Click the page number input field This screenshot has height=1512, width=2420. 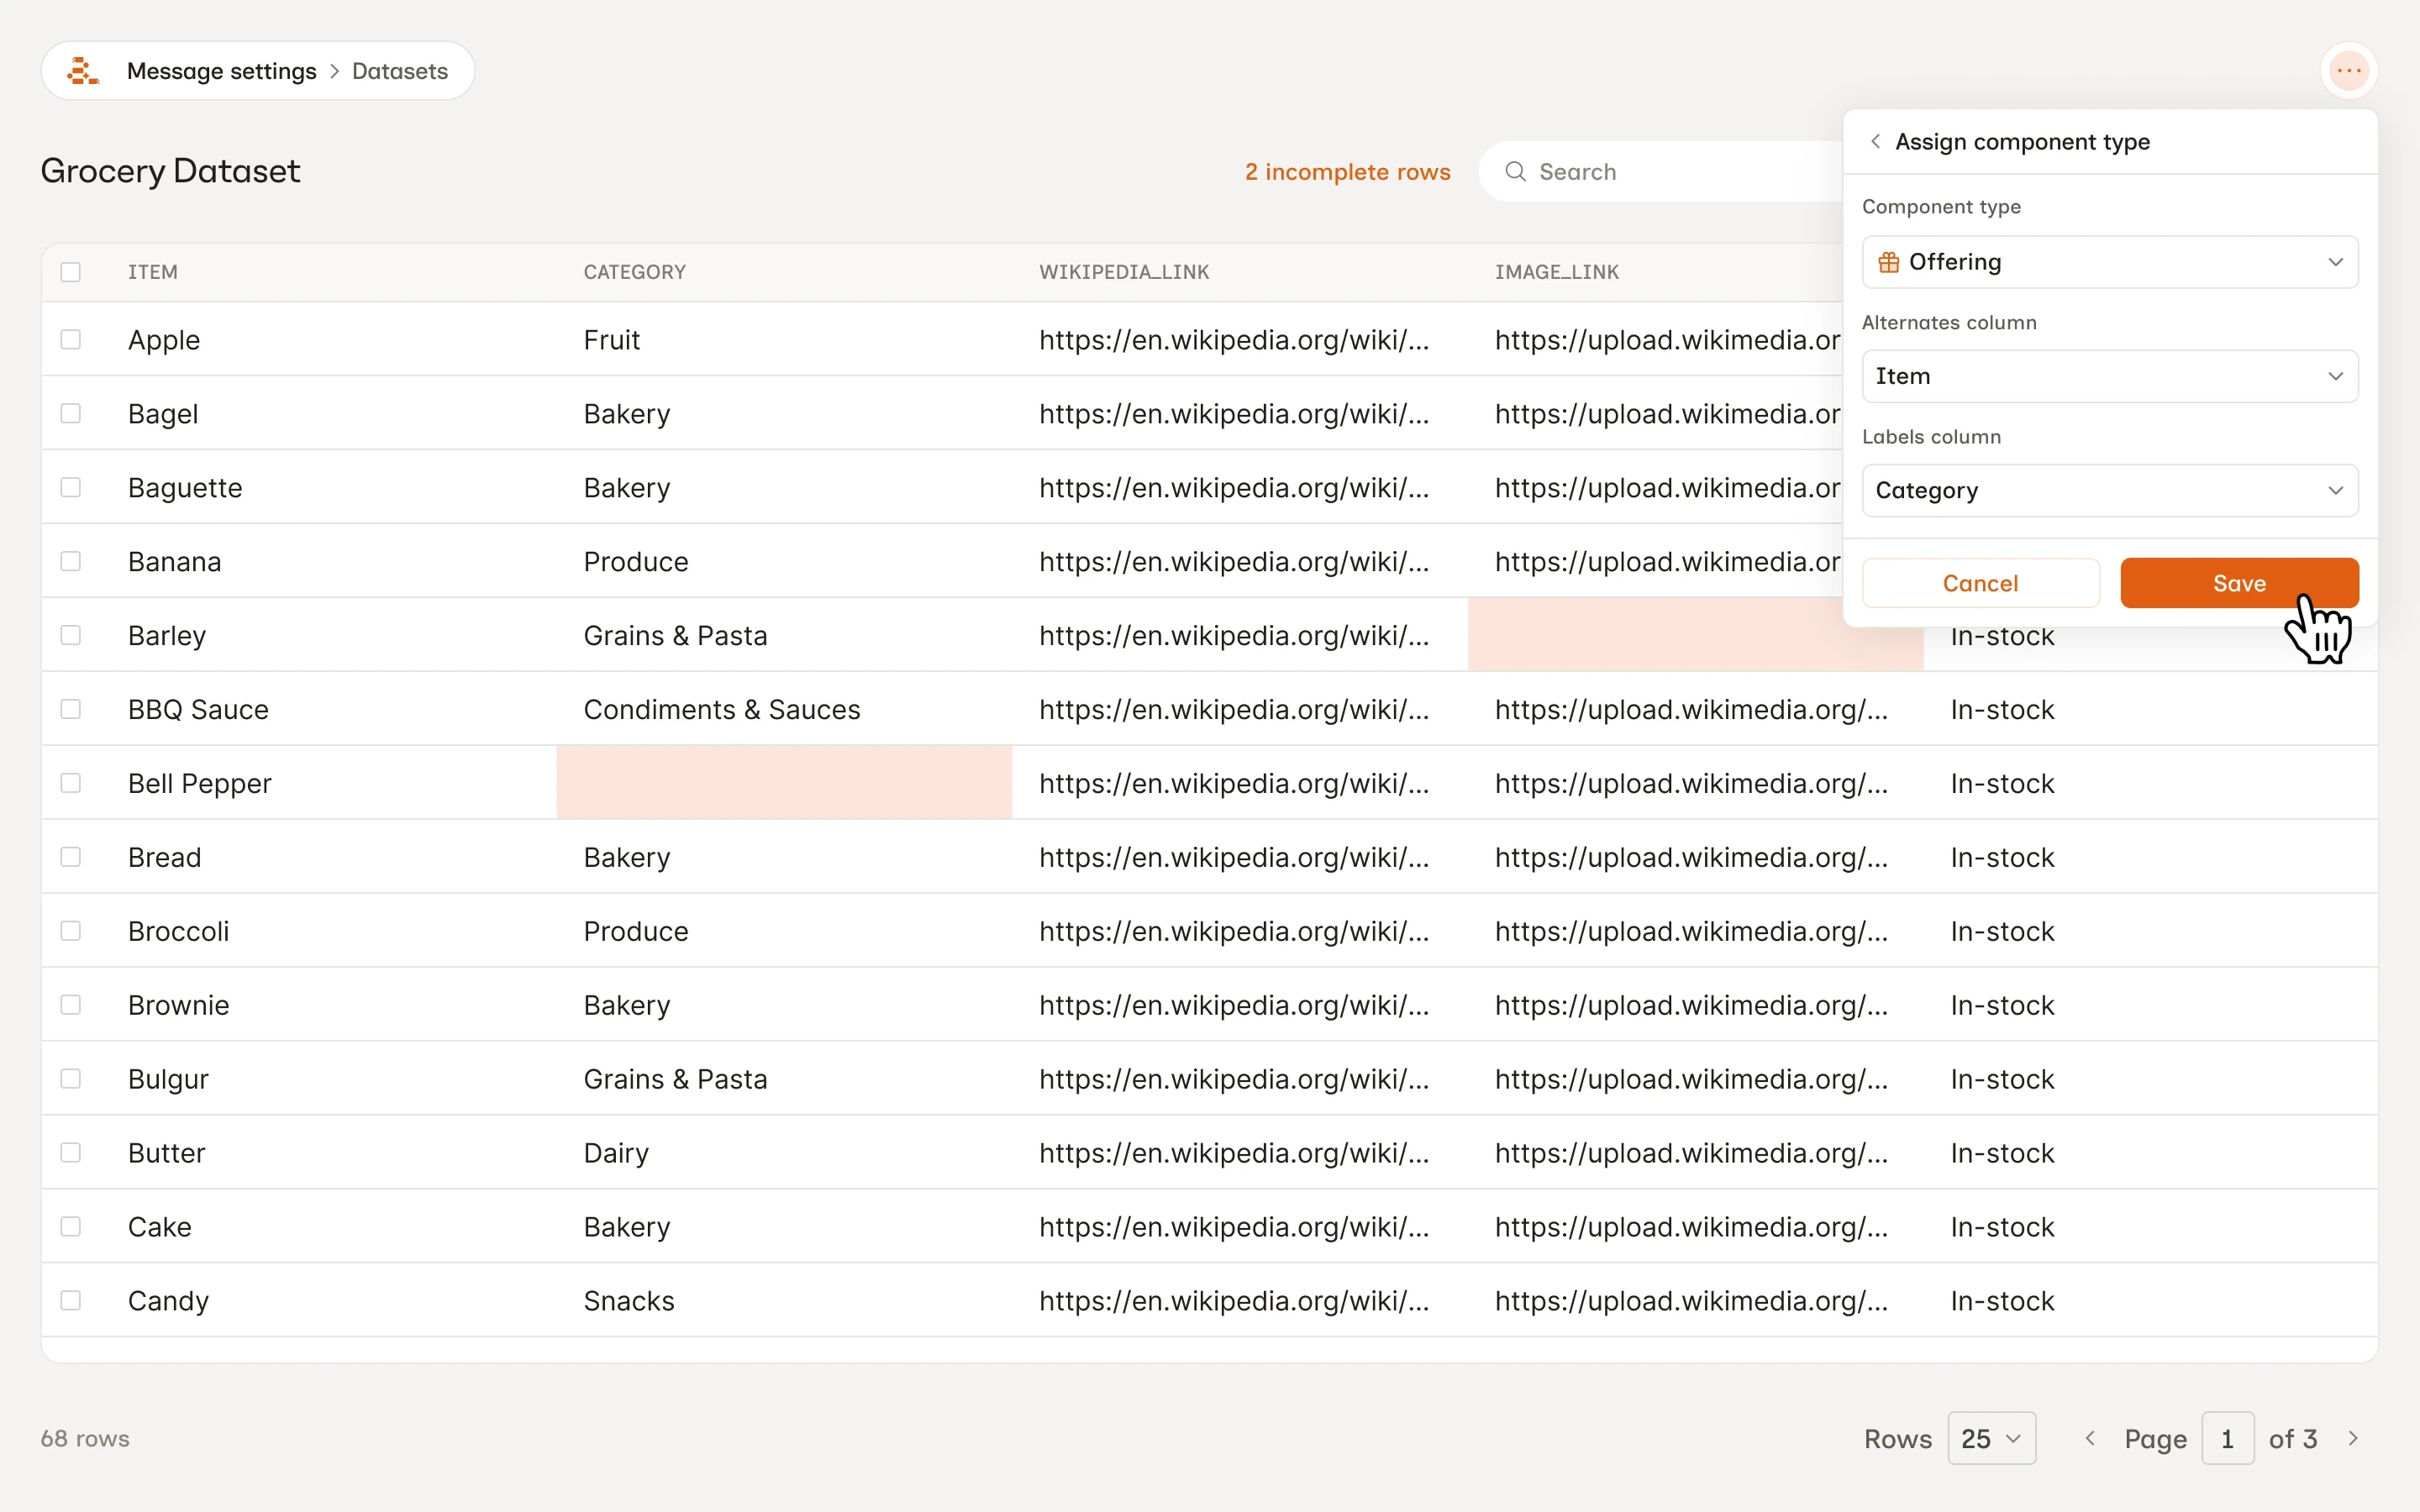pyautogui.click(x=2227, y=1438)
